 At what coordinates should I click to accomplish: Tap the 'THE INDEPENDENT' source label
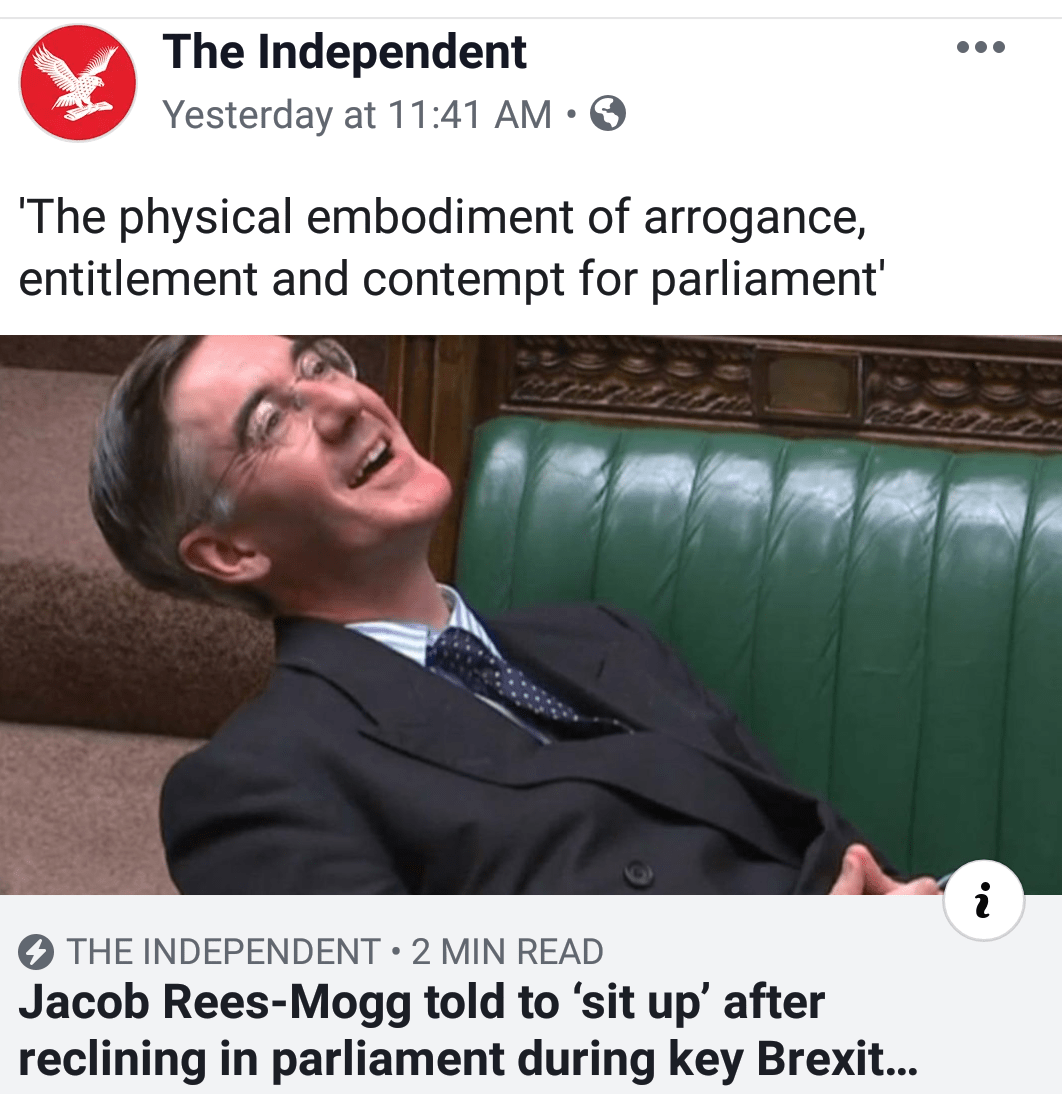click(223, 952)
